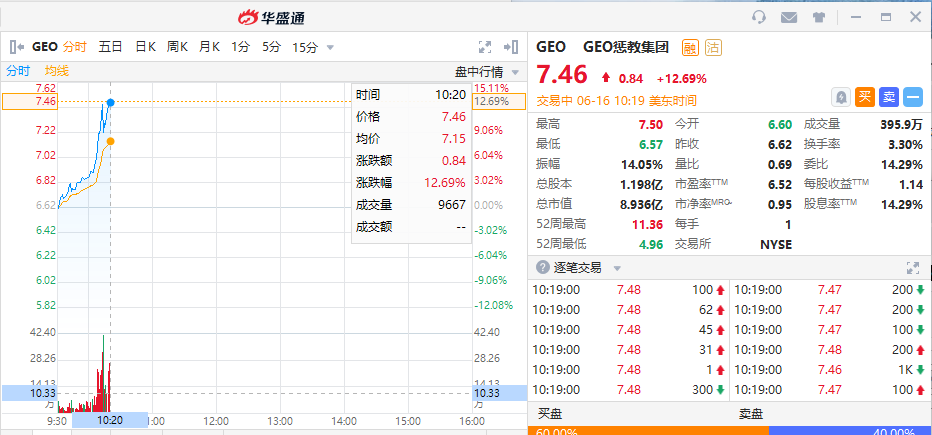Click the 52周最高 value 11.36
Screen dimensions: 932x435
coord(647,224)
